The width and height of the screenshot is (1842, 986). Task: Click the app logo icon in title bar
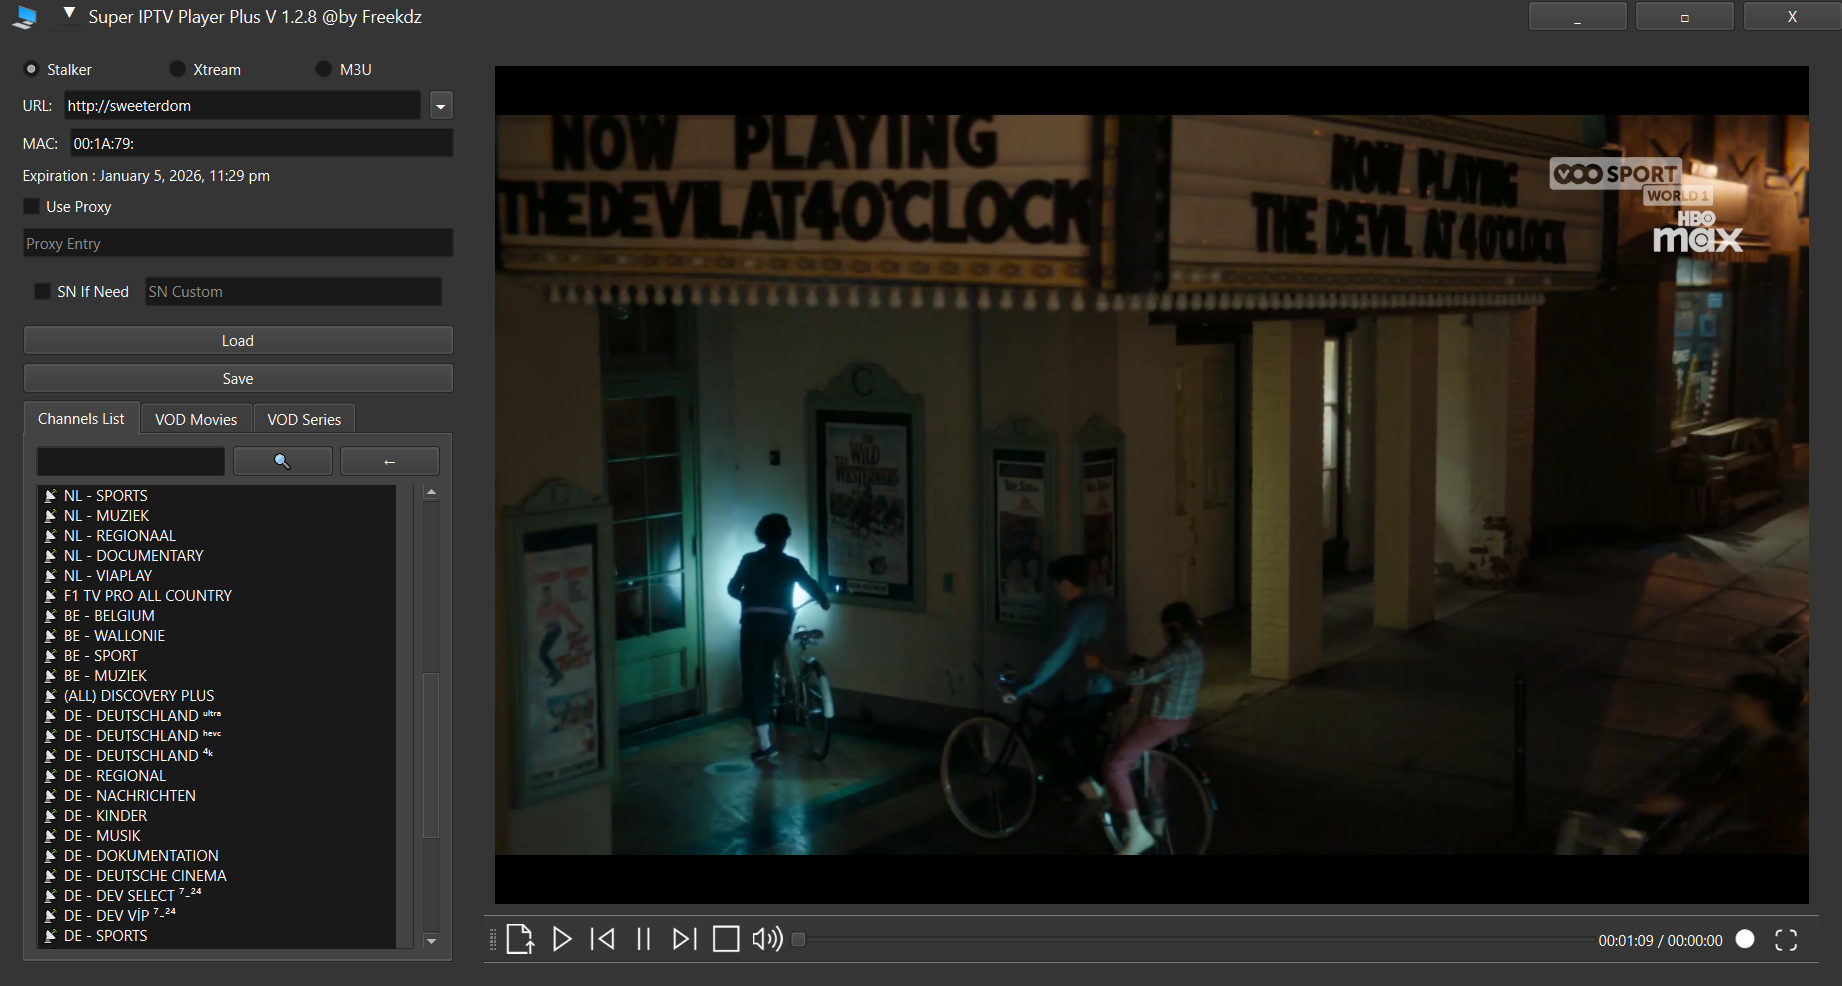26,17
